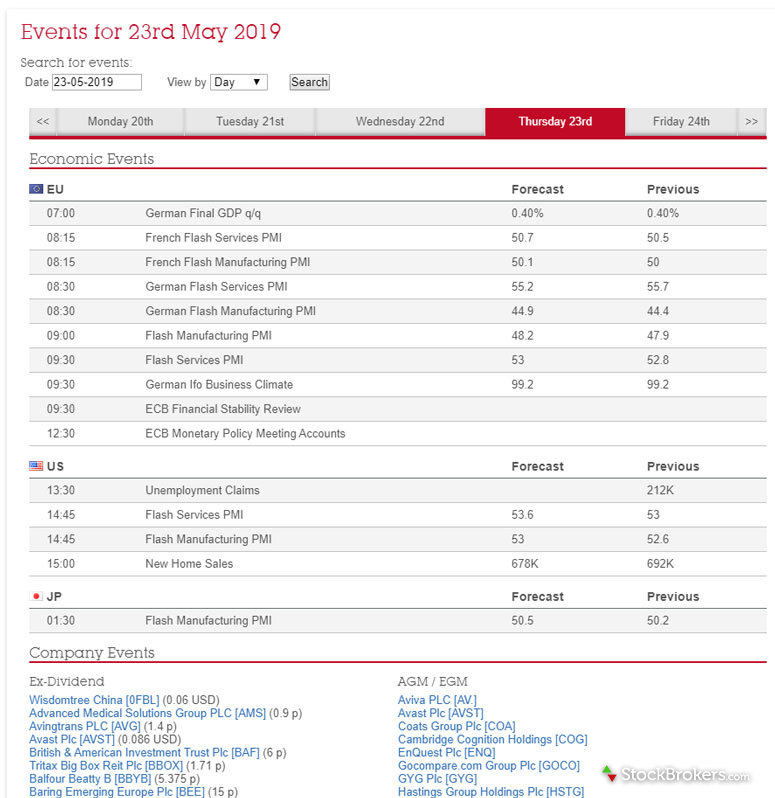
Task: Open Hastings Group Holdings Plc link
Action: [x=491, y=792]
